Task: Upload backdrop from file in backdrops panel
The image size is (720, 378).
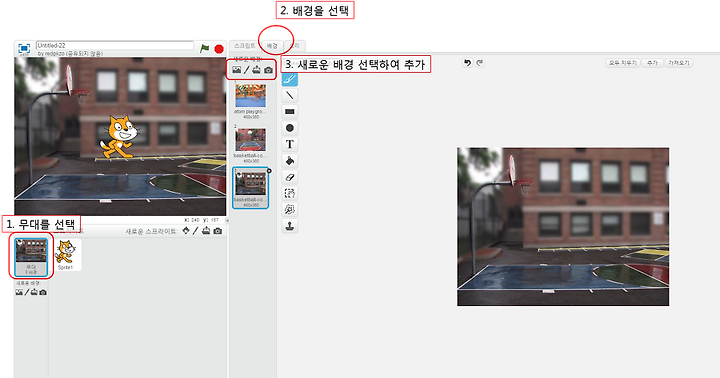Action: click(257, 70)
